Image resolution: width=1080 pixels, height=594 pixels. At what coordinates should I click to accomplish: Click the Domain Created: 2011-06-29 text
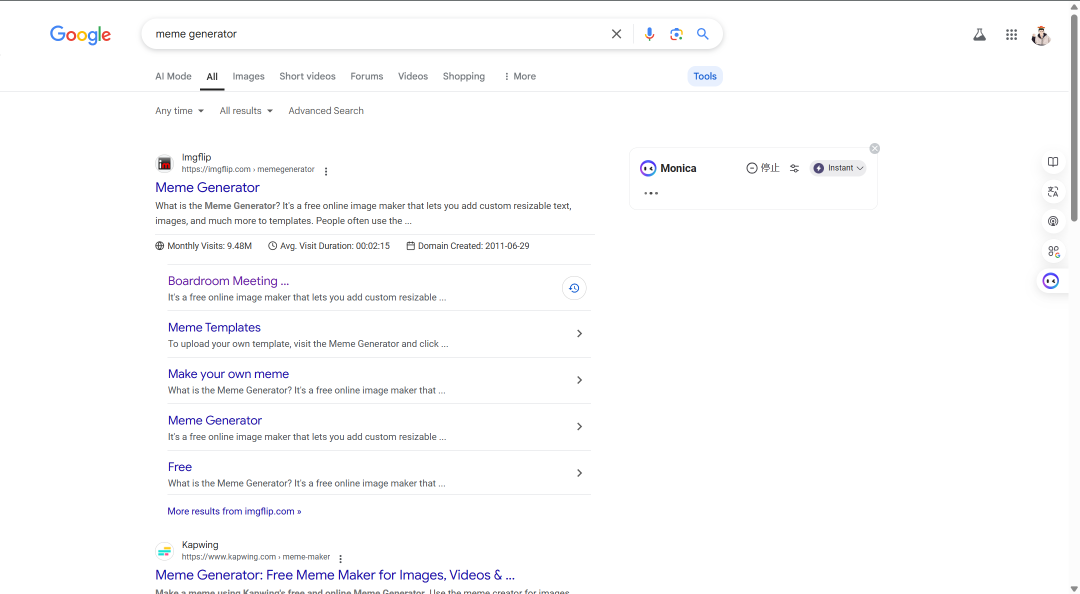[474, 246]
